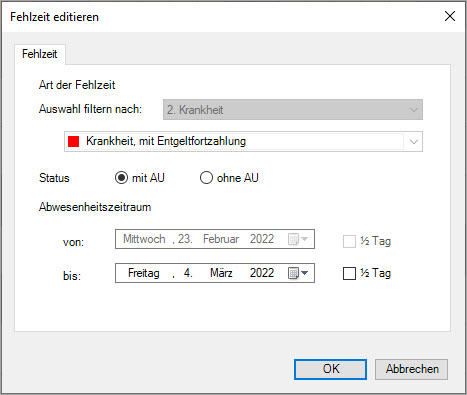The height and width of the screenshot is (395, 467).
Task: Select the year 2022 in the 'bis' date
Action: 262,273
